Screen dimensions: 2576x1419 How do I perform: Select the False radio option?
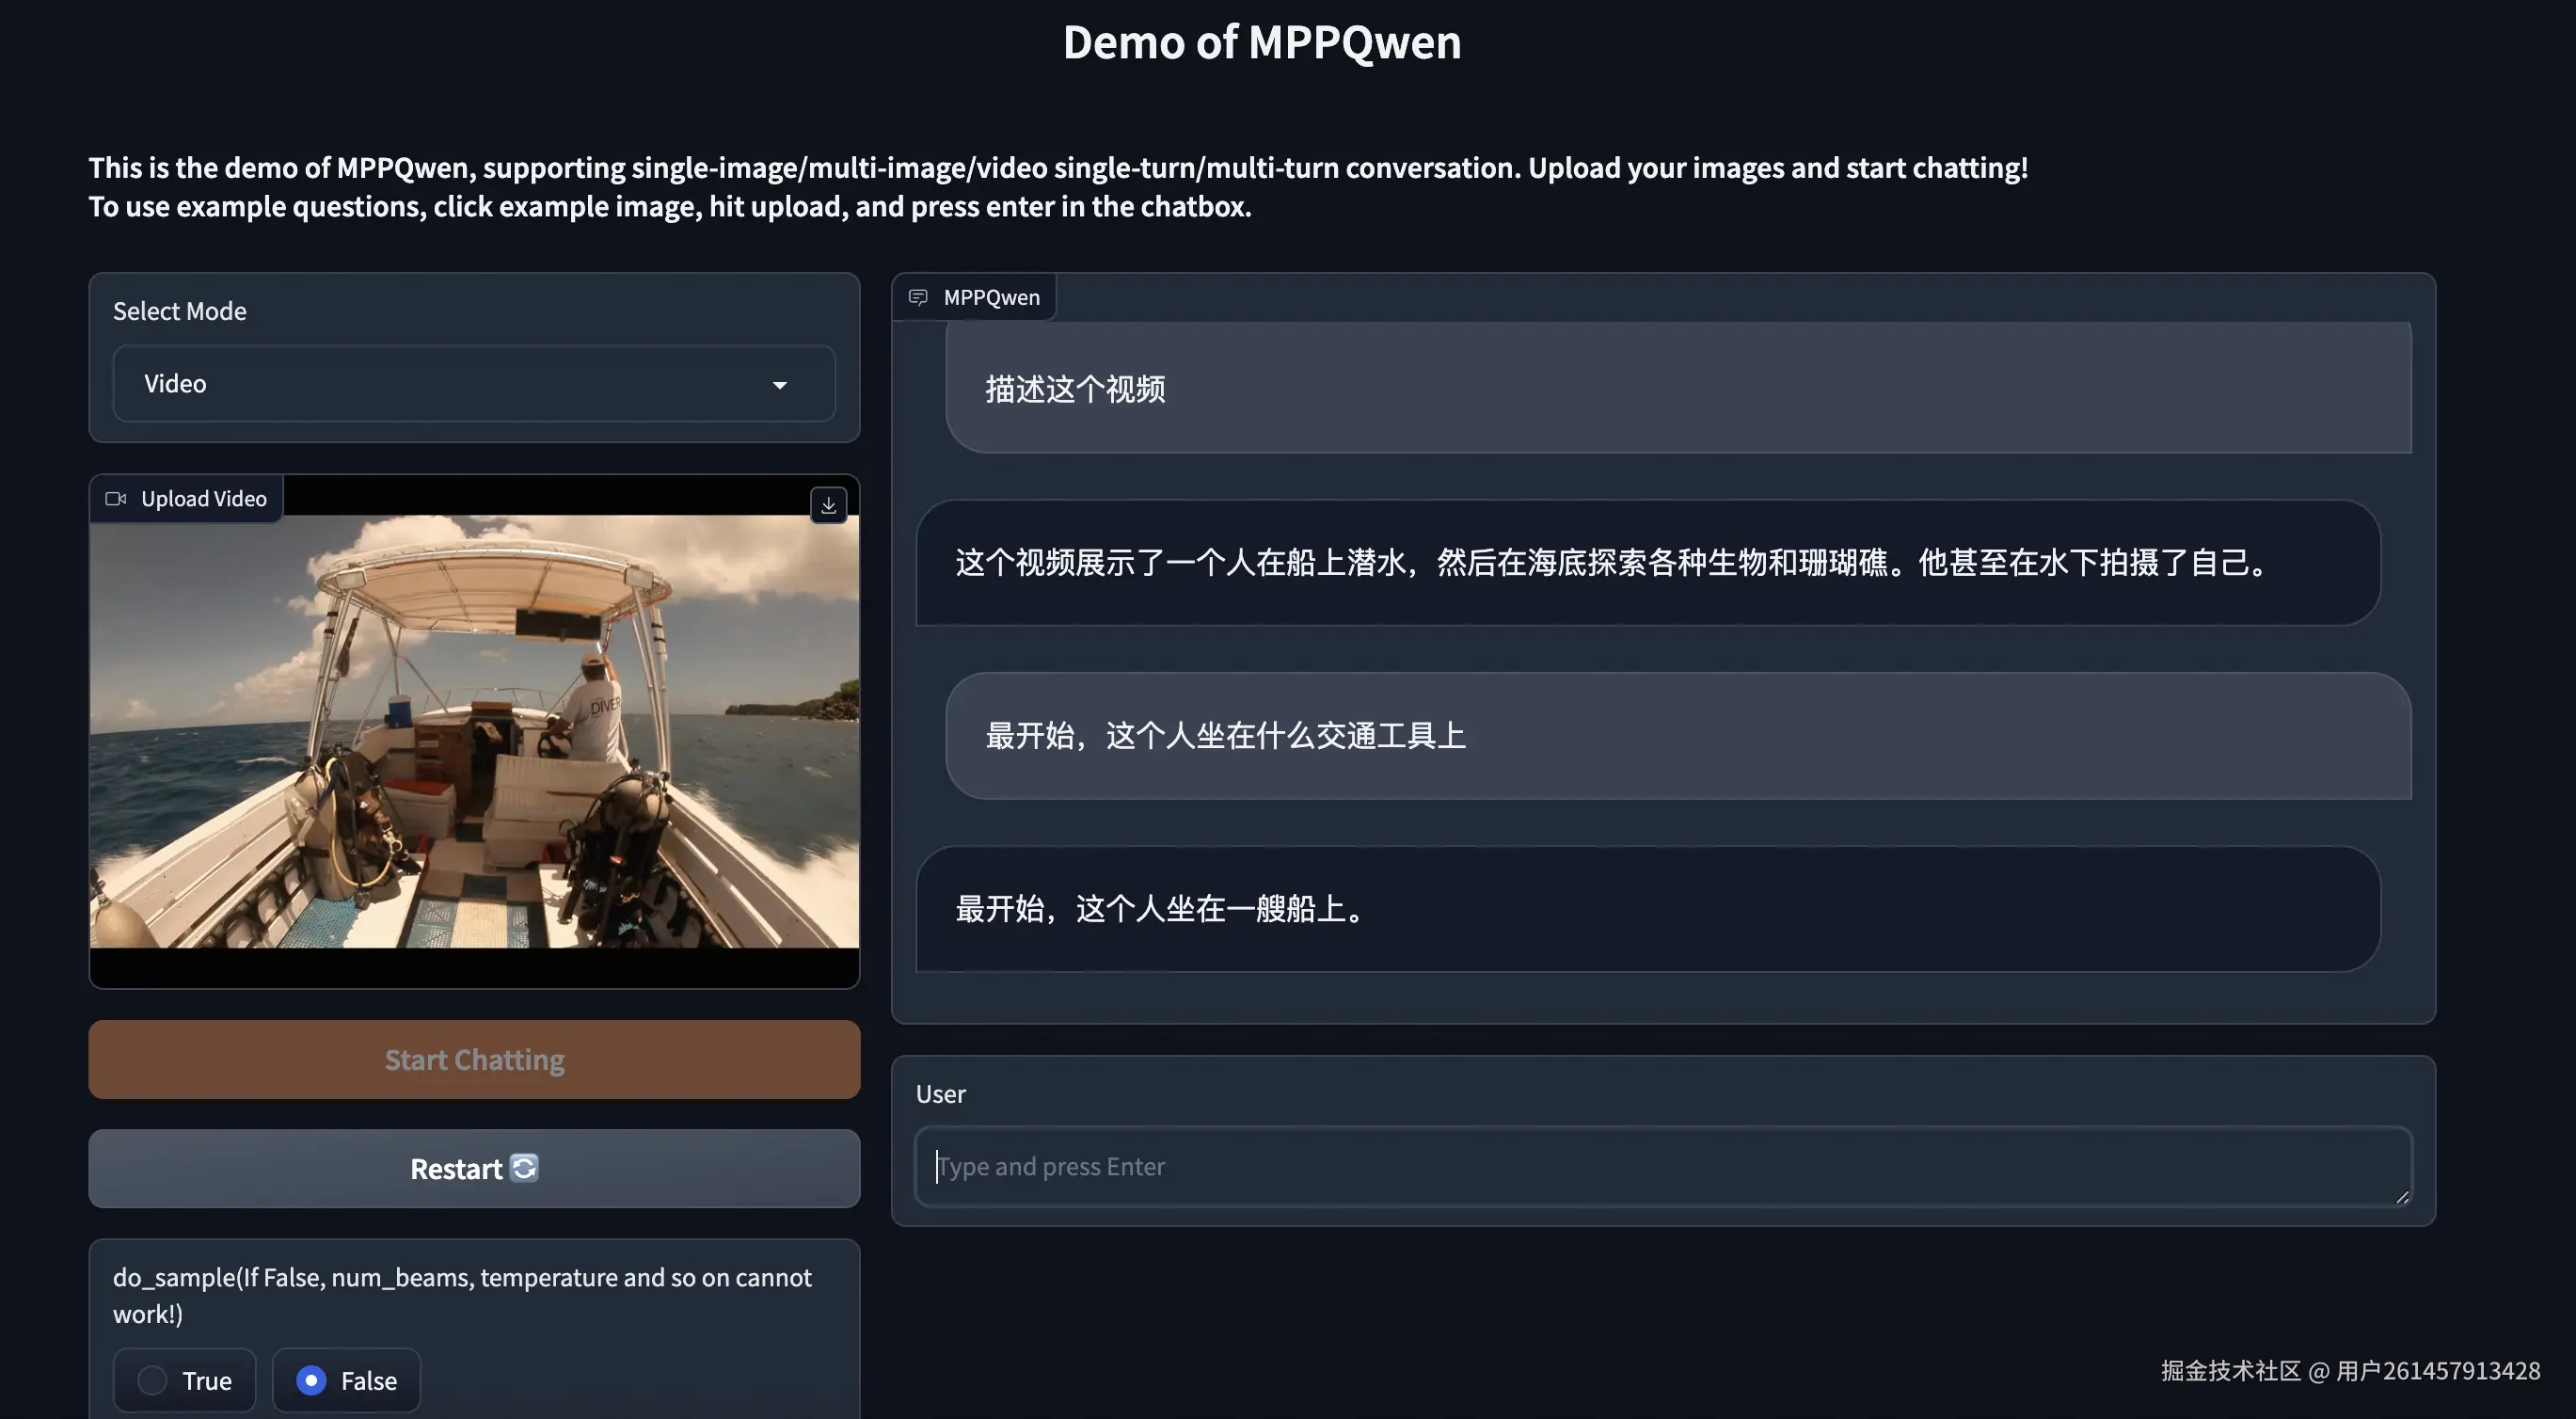[312, 1380]
